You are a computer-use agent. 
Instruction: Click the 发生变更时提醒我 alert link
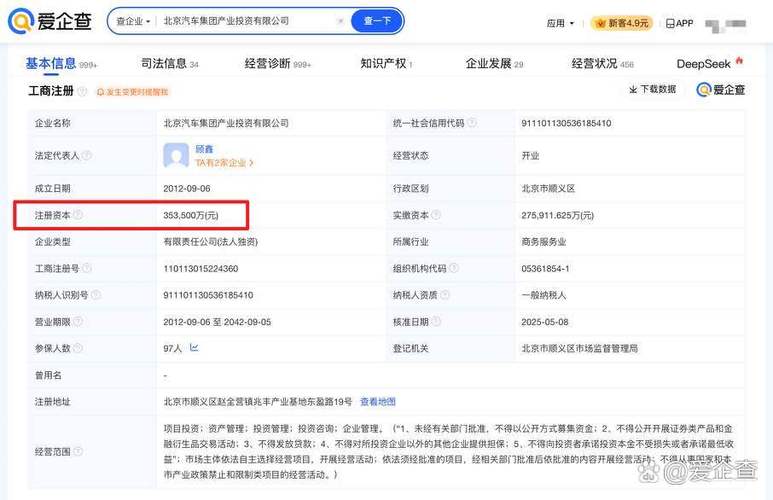click(132, 92)
